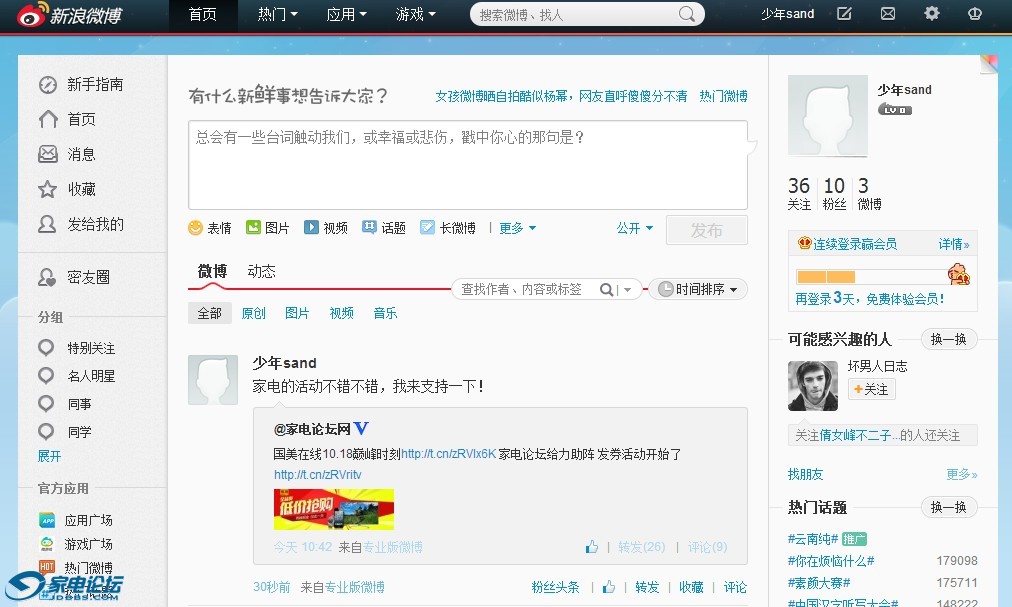Filter posts by 图片

coord(298,313)
